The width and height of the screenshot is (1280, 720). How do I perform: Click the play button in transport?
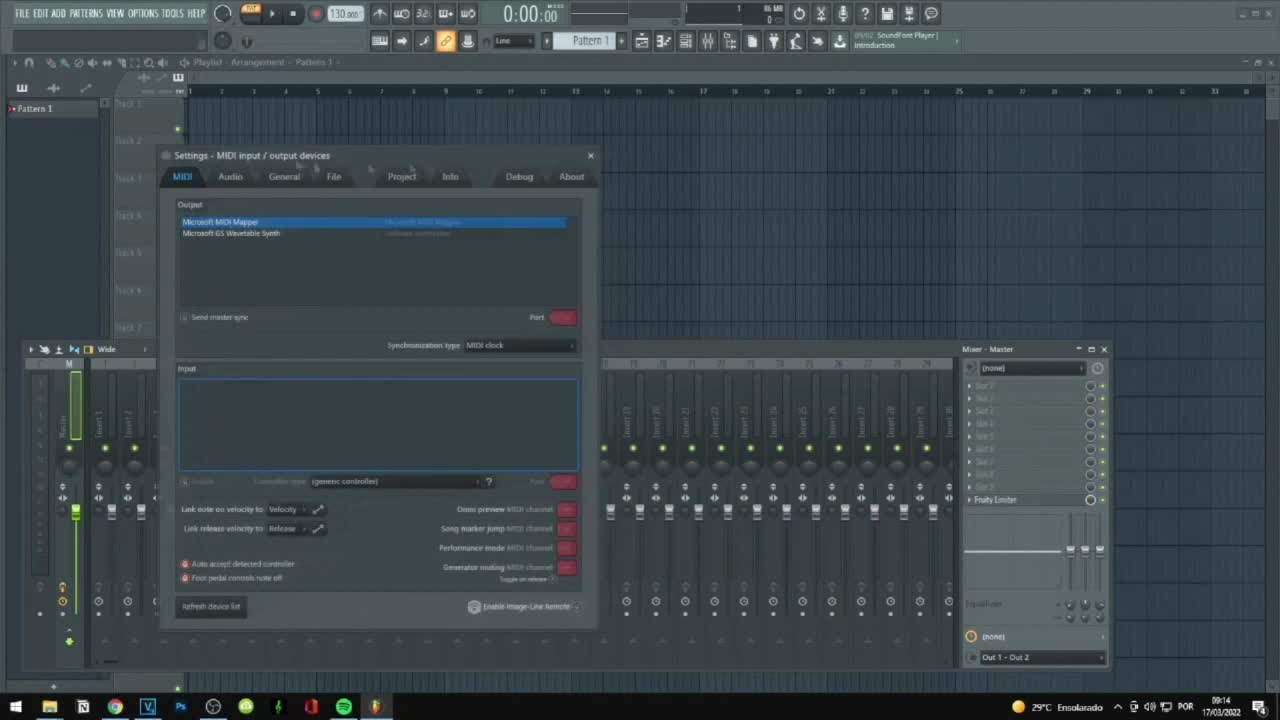click(x=271, y=14)
